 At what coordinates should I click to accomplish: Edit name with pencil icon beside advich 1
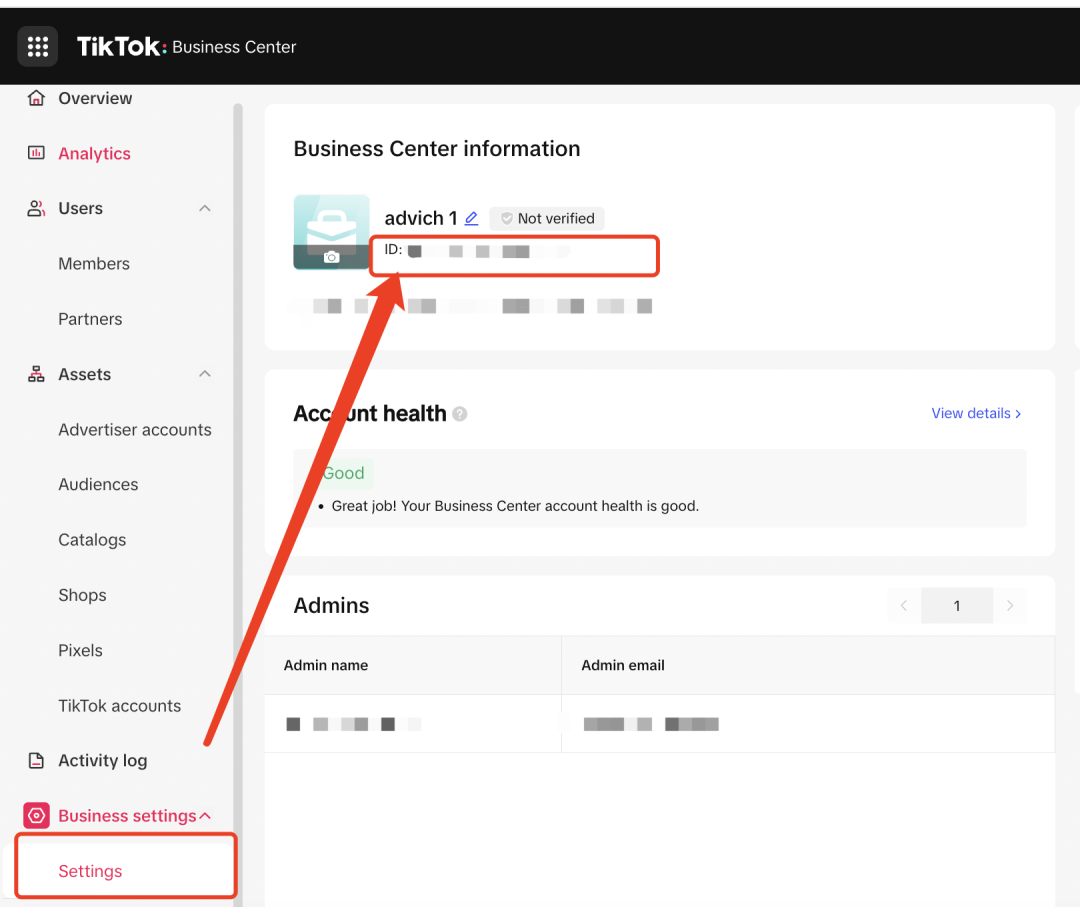click(471, 218)
